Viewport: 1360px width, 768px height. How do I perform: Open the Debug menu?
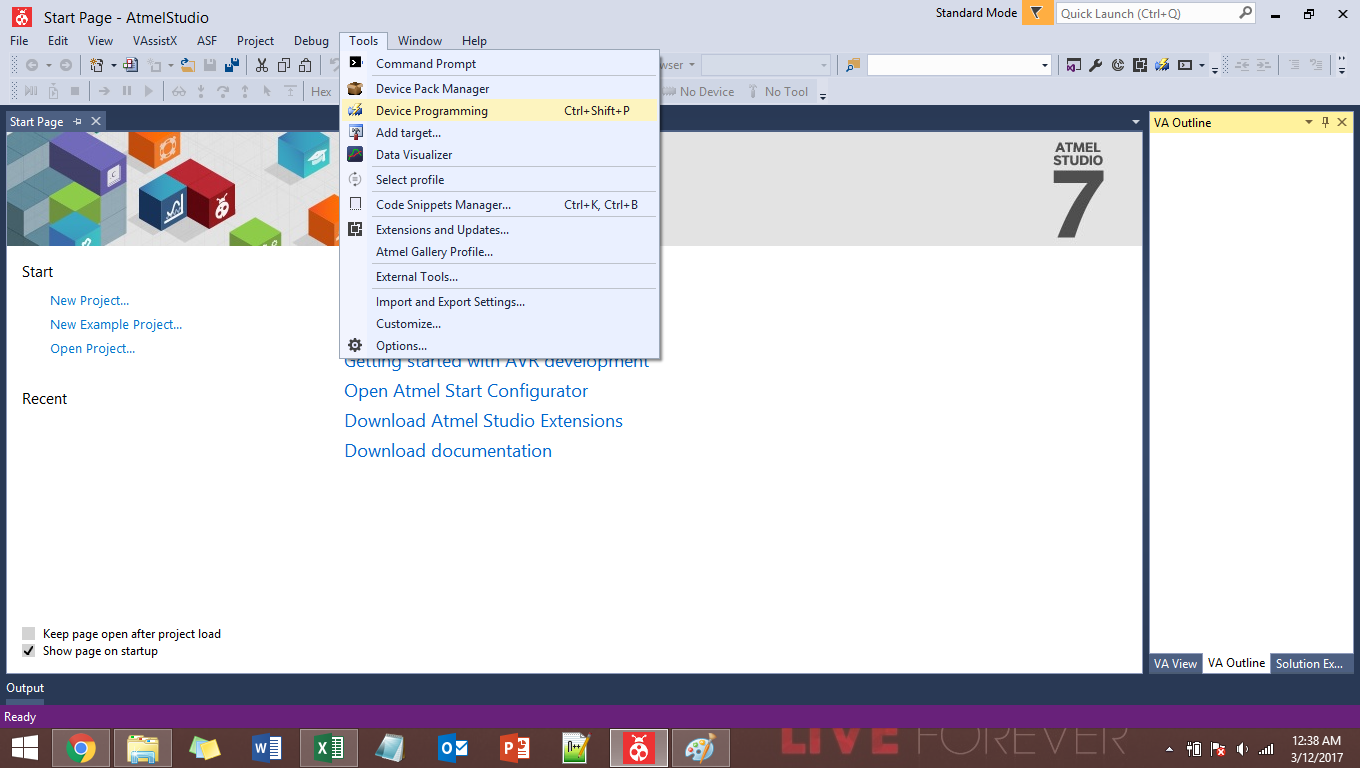coord(311,40)
